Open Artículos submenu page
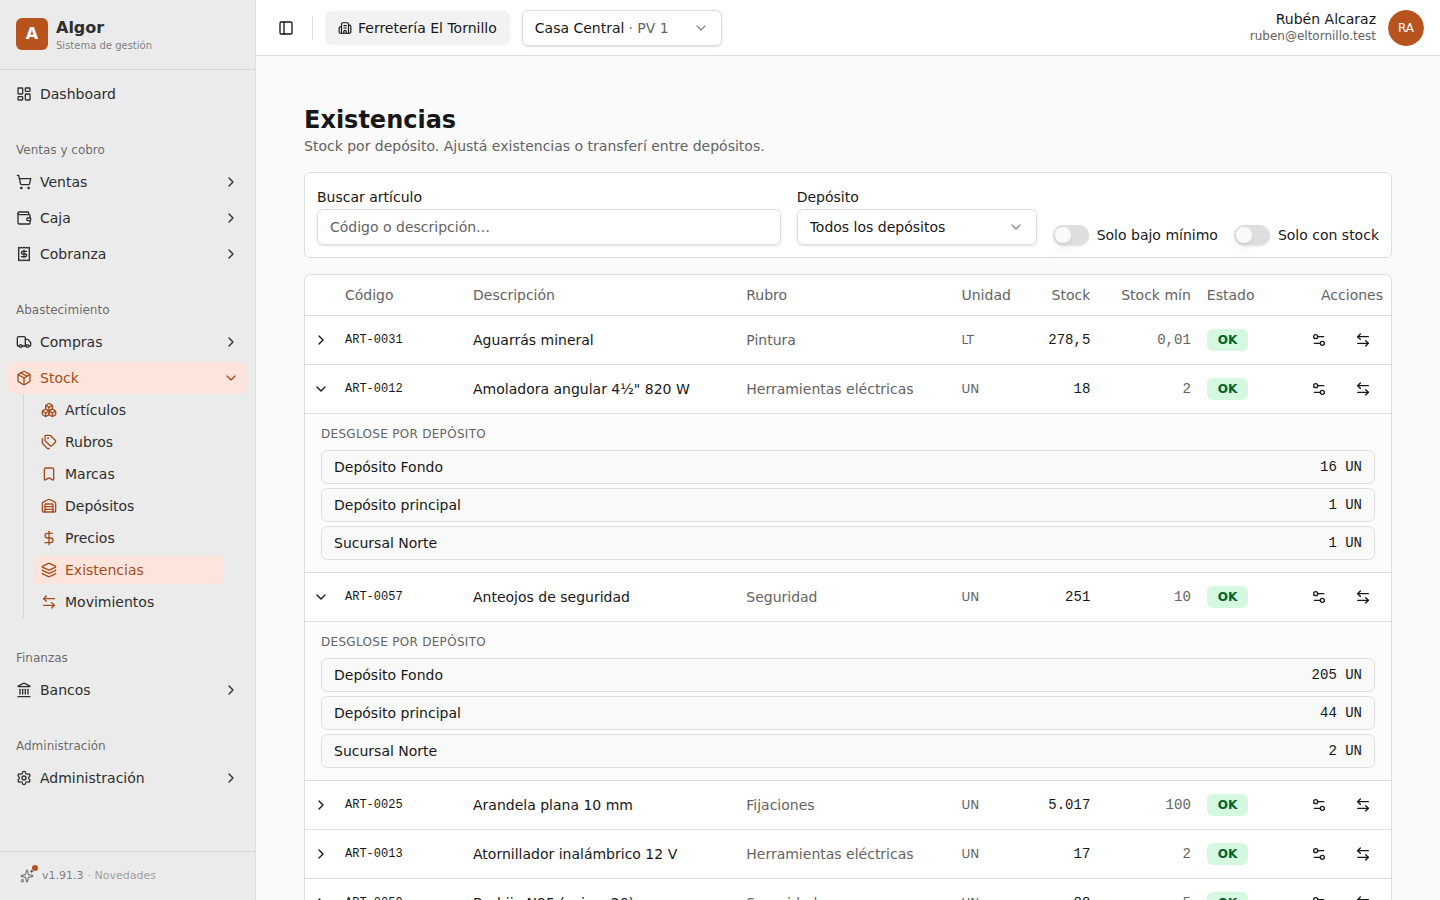 tap(128, 410)
